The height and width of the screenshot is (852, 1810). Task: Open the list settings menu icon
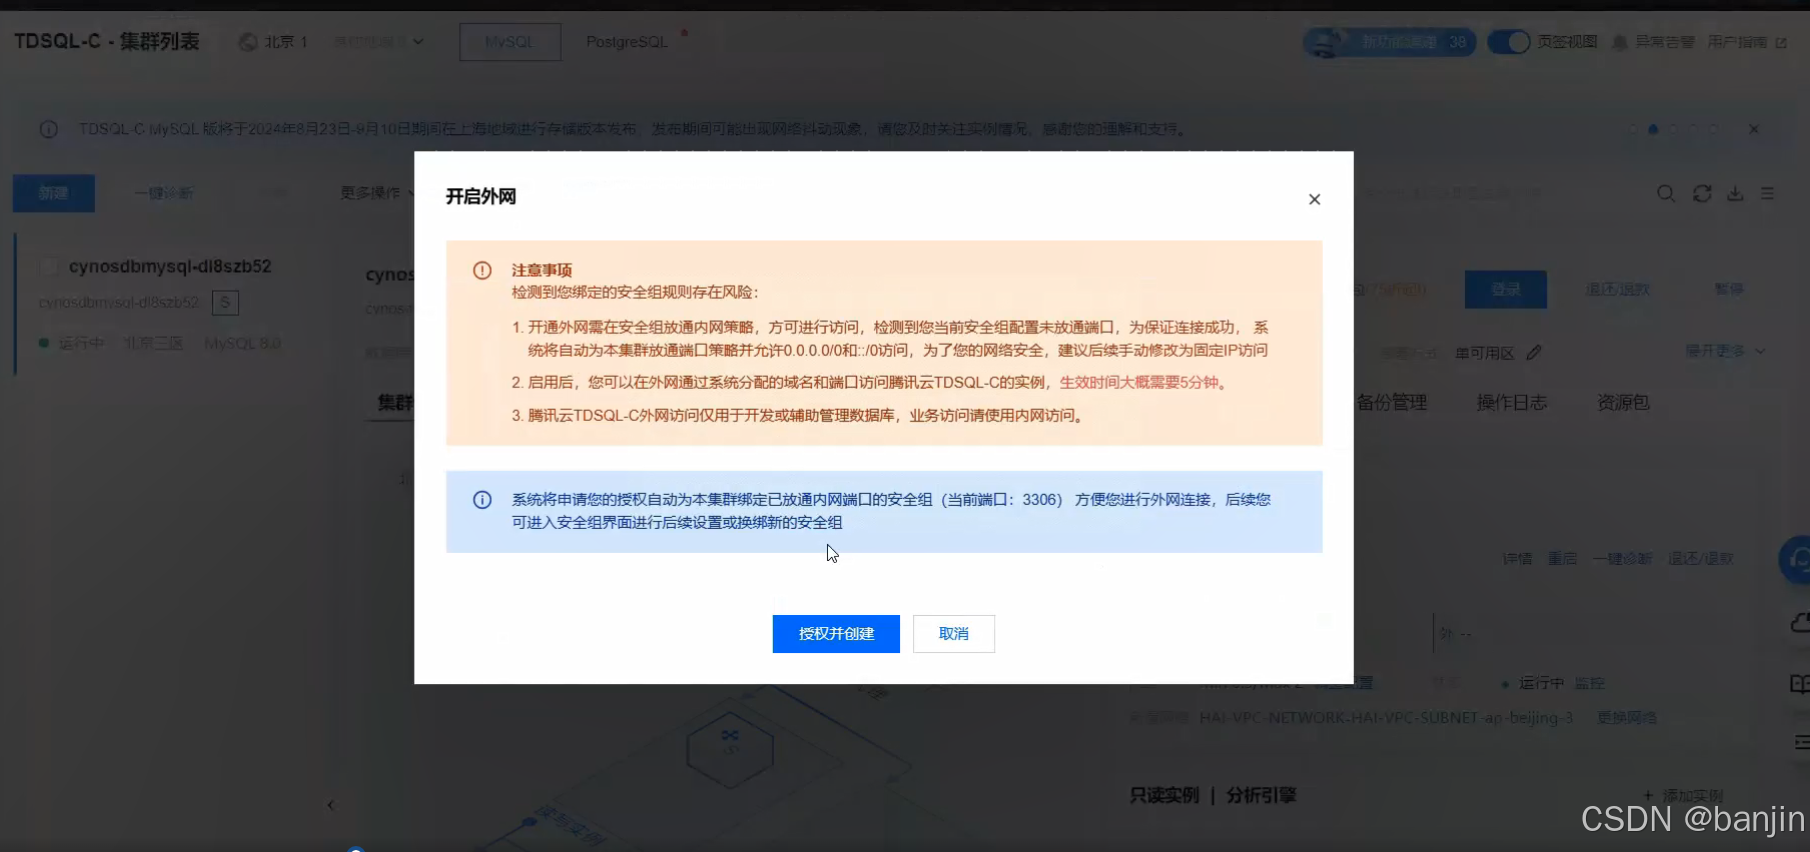click(x=1768, y=193)
